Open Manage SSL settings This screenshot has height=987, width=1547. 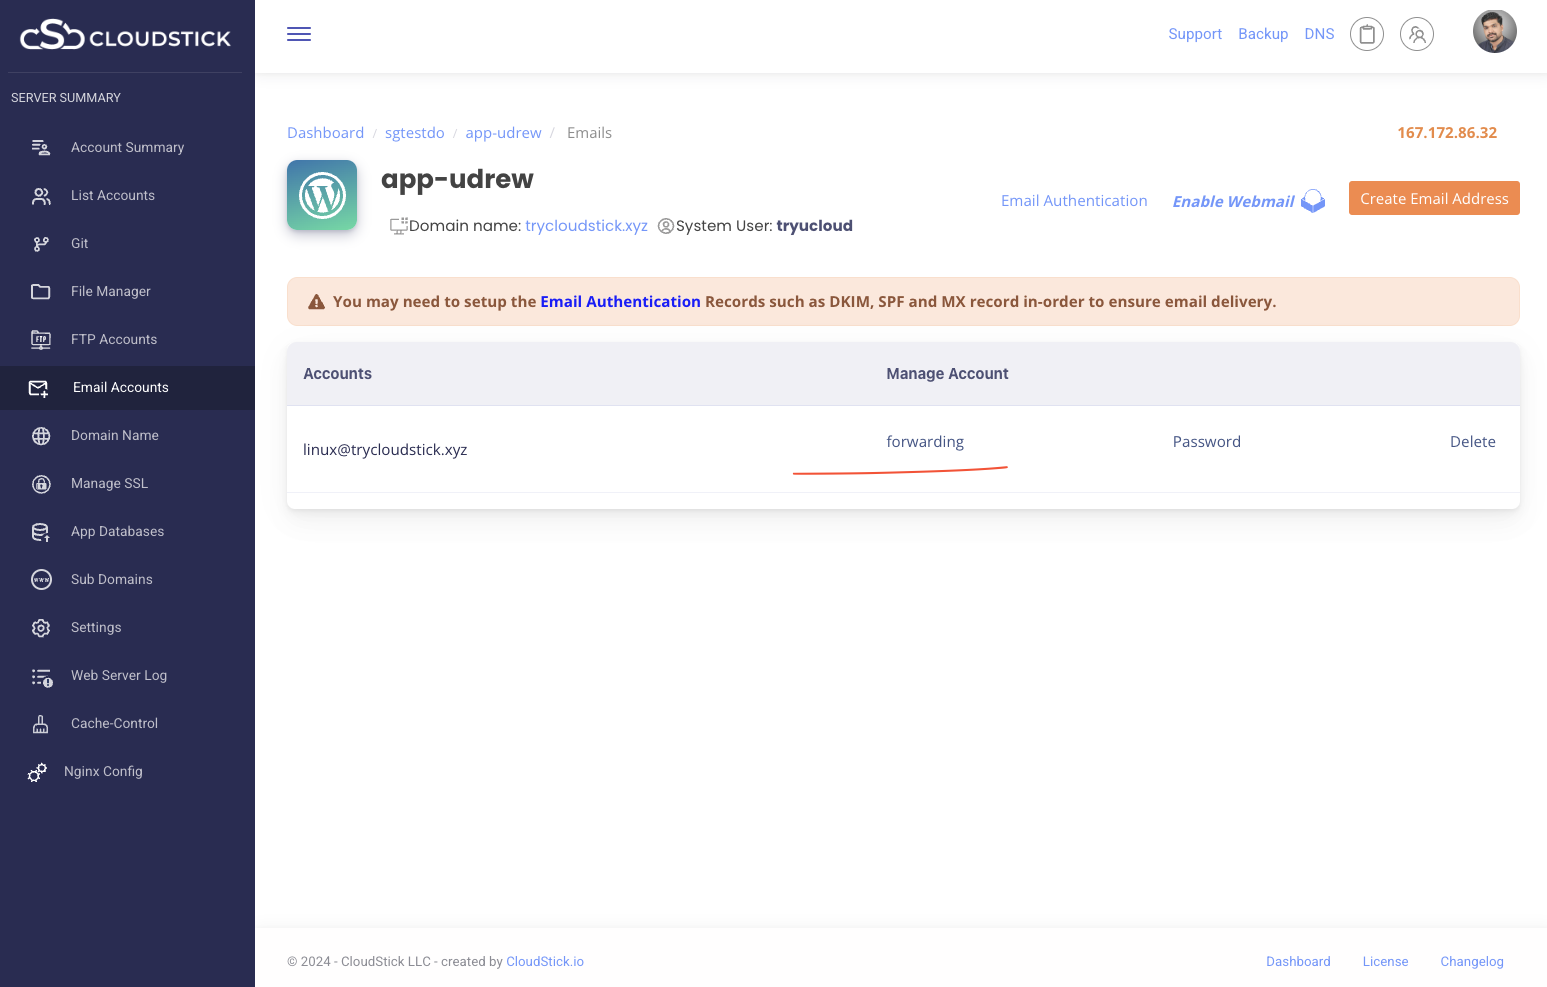(x=109, y=483)
